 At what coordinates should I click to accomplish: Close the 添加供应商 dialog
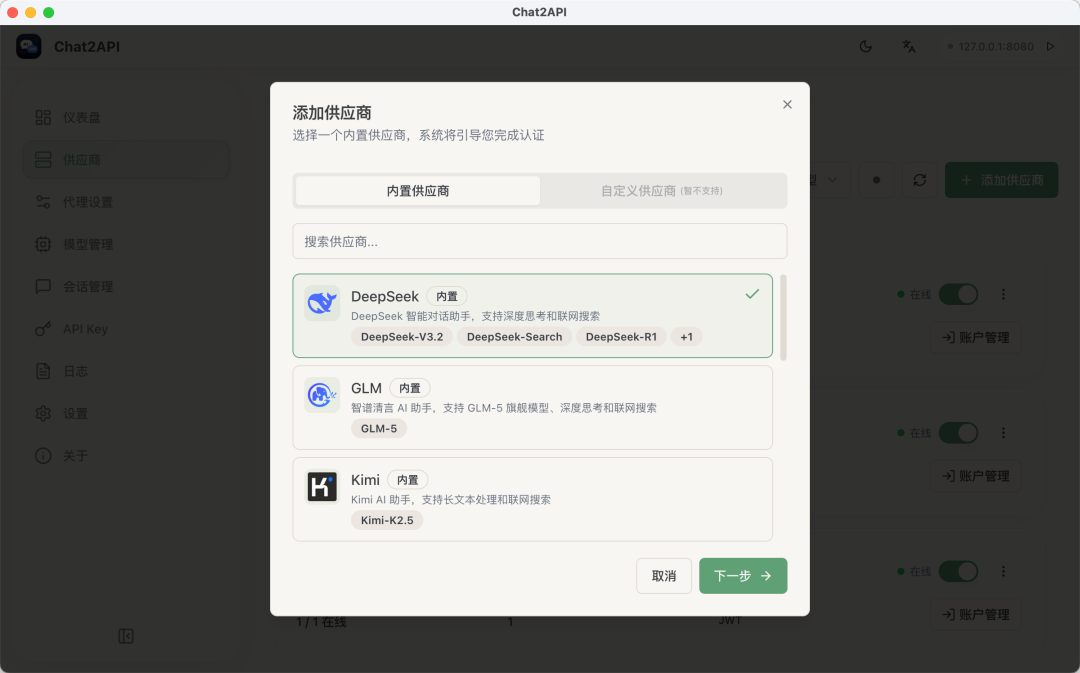787,104
